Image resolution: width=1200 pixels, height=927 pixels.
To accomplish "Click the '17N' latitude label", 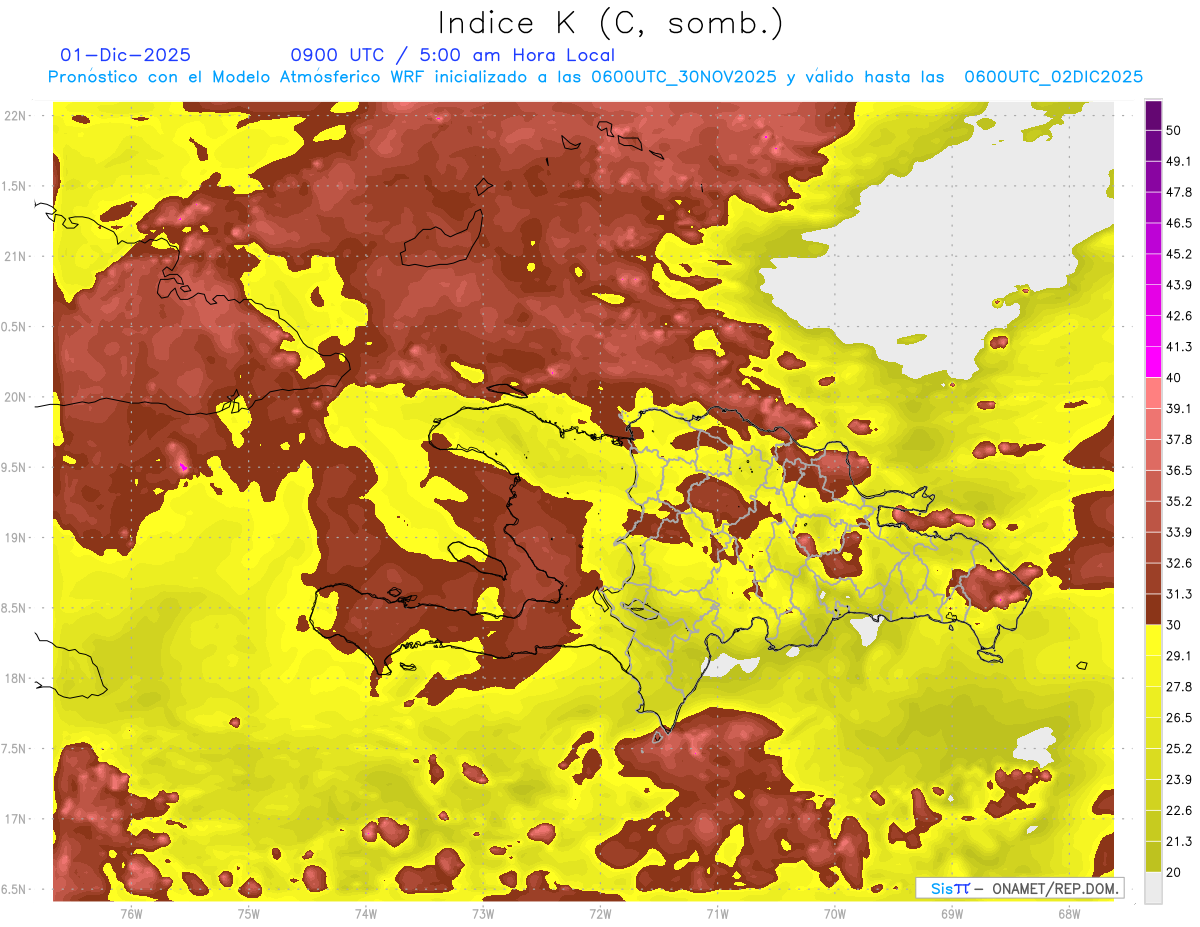I will (x=16, y=819).
